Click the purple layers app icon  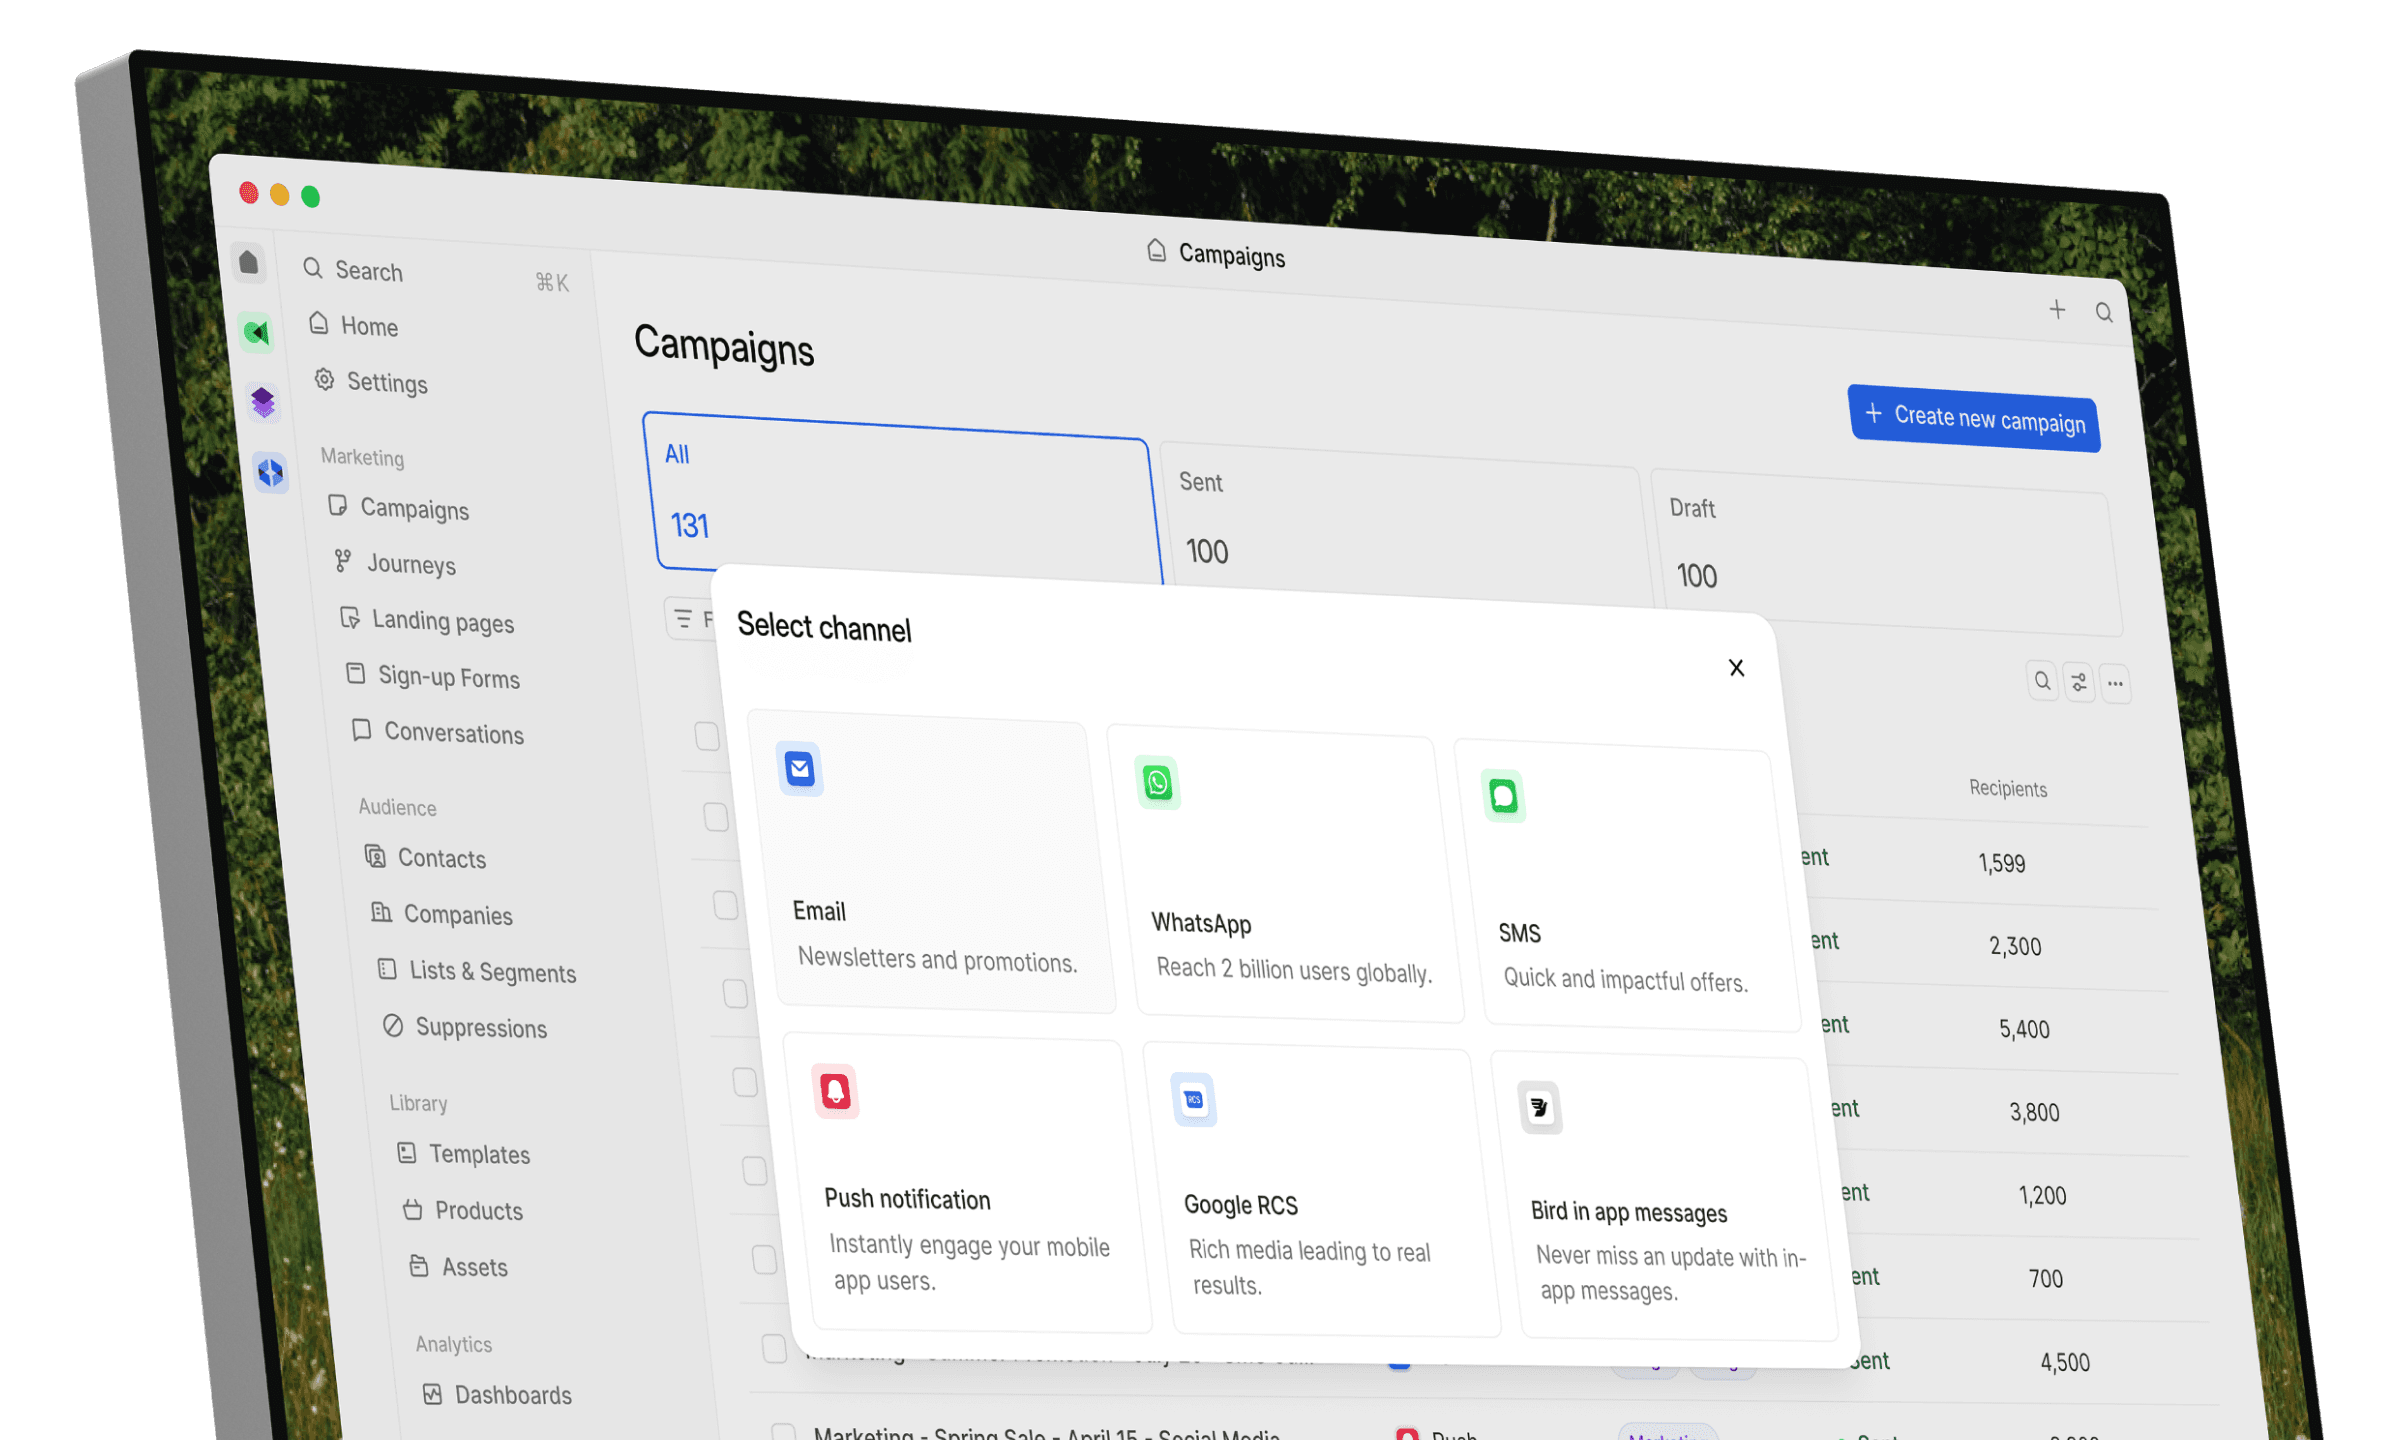point(263,402)
